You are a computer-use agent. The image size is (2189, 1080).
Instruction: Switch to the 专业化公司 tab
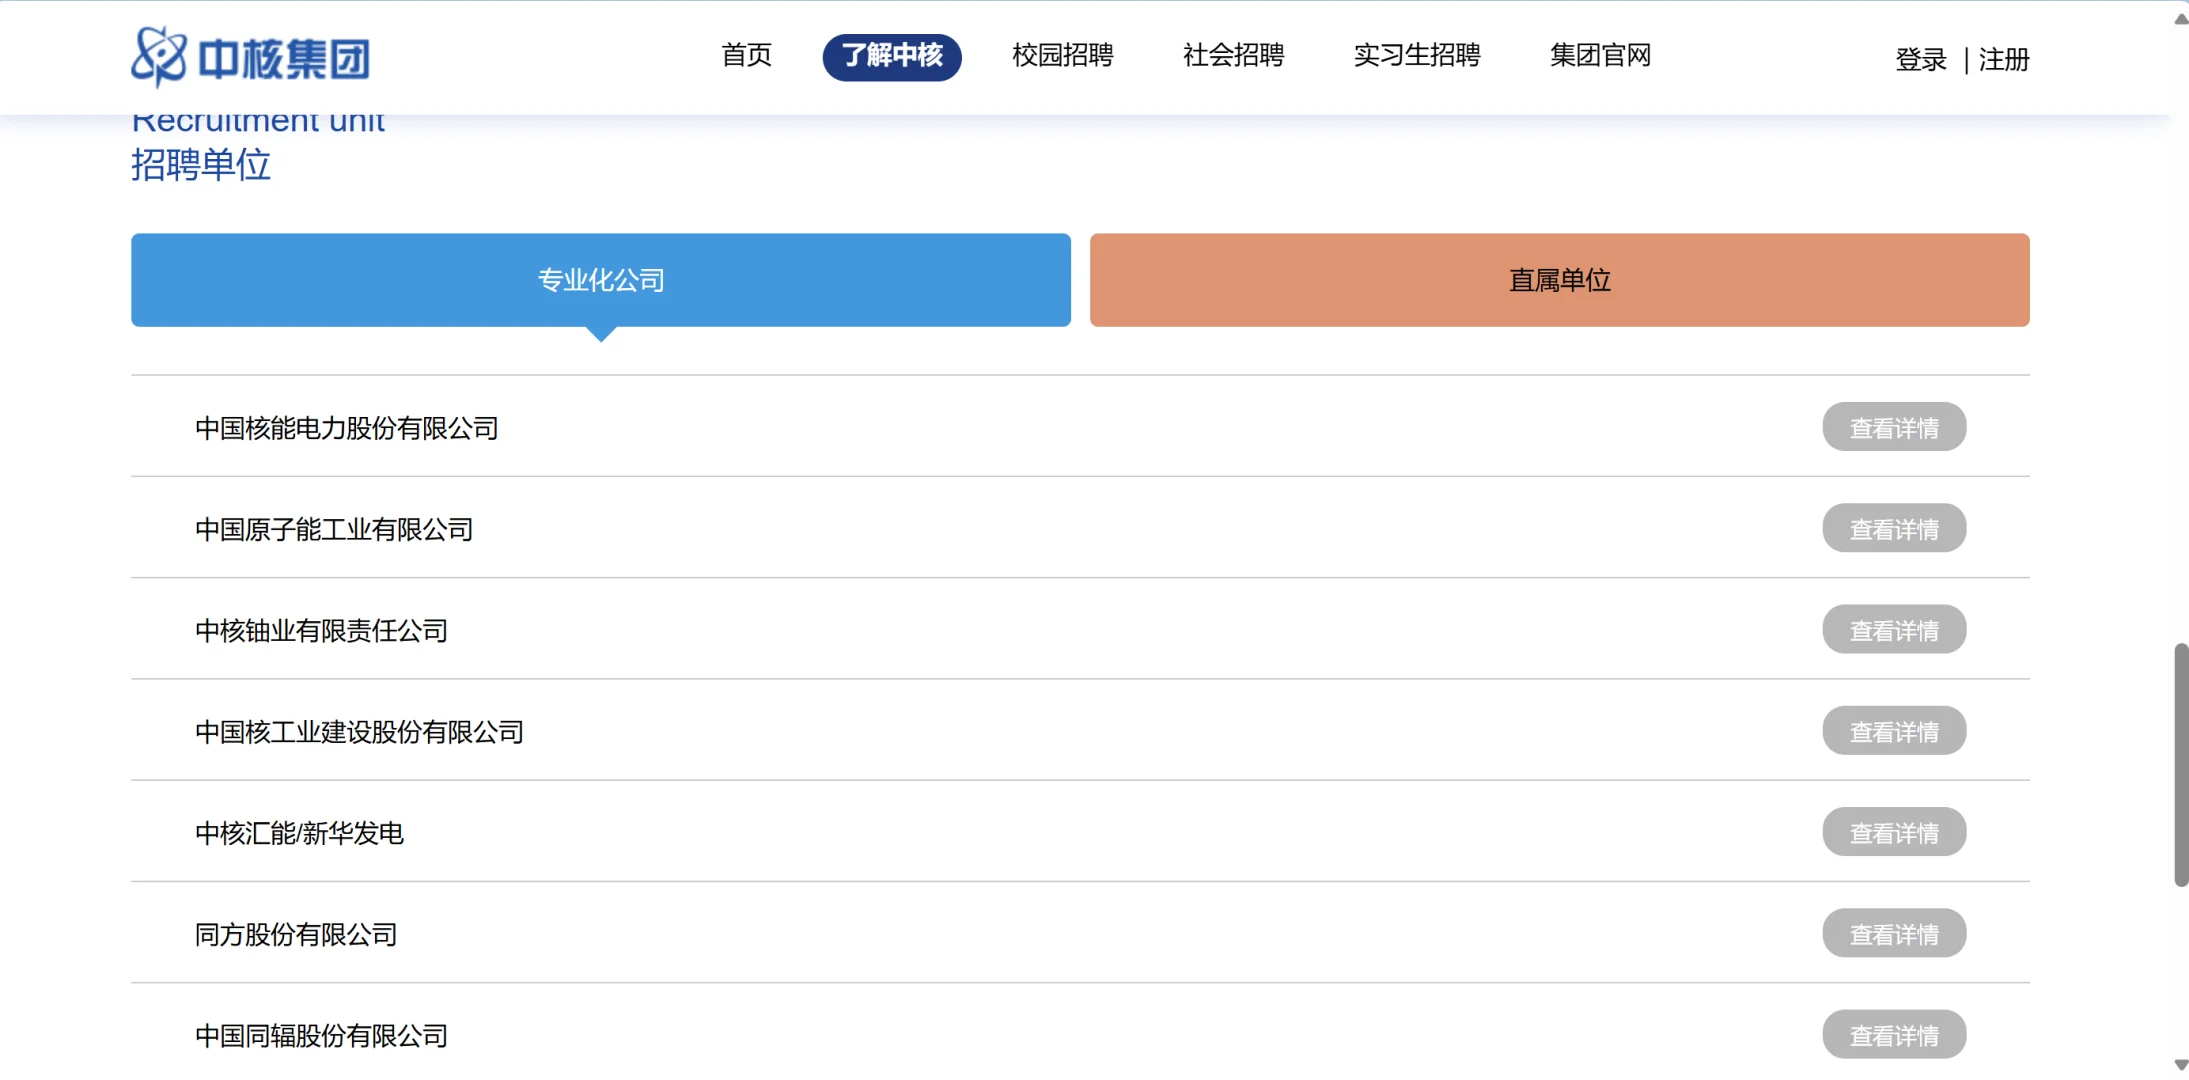coord(600,280)
